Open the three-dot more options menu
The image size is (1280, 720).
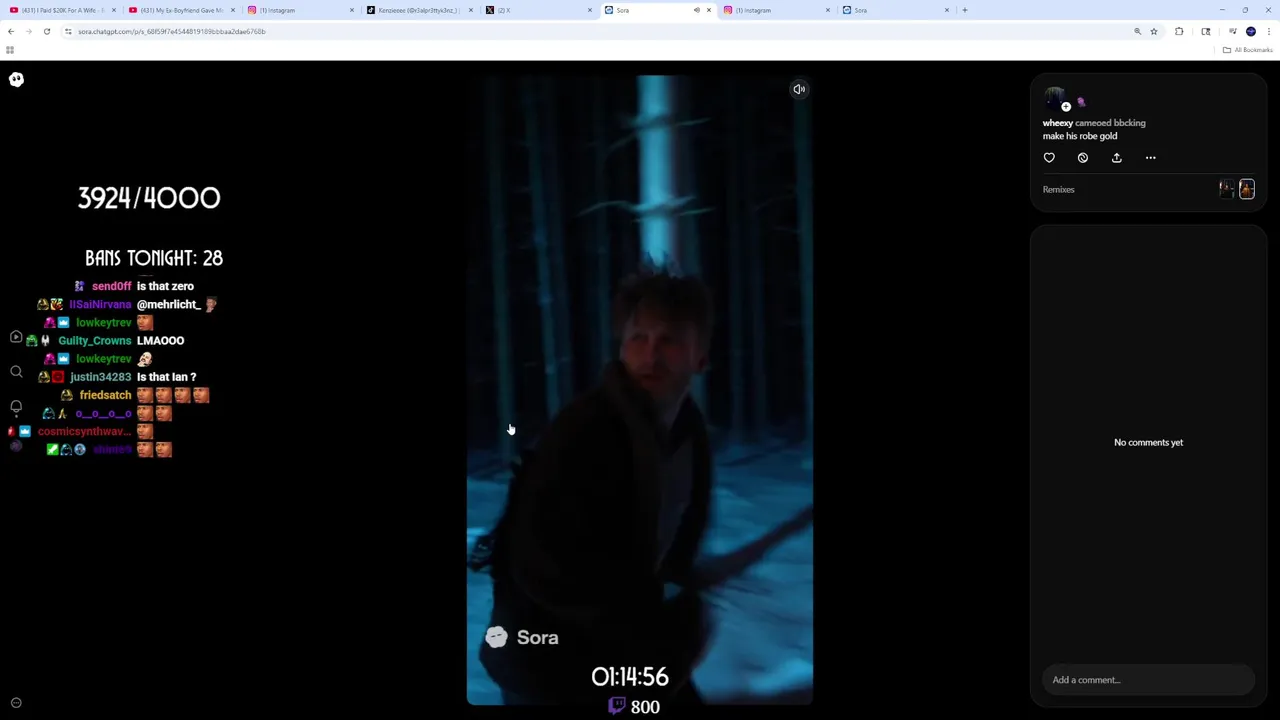point(1150,158)
